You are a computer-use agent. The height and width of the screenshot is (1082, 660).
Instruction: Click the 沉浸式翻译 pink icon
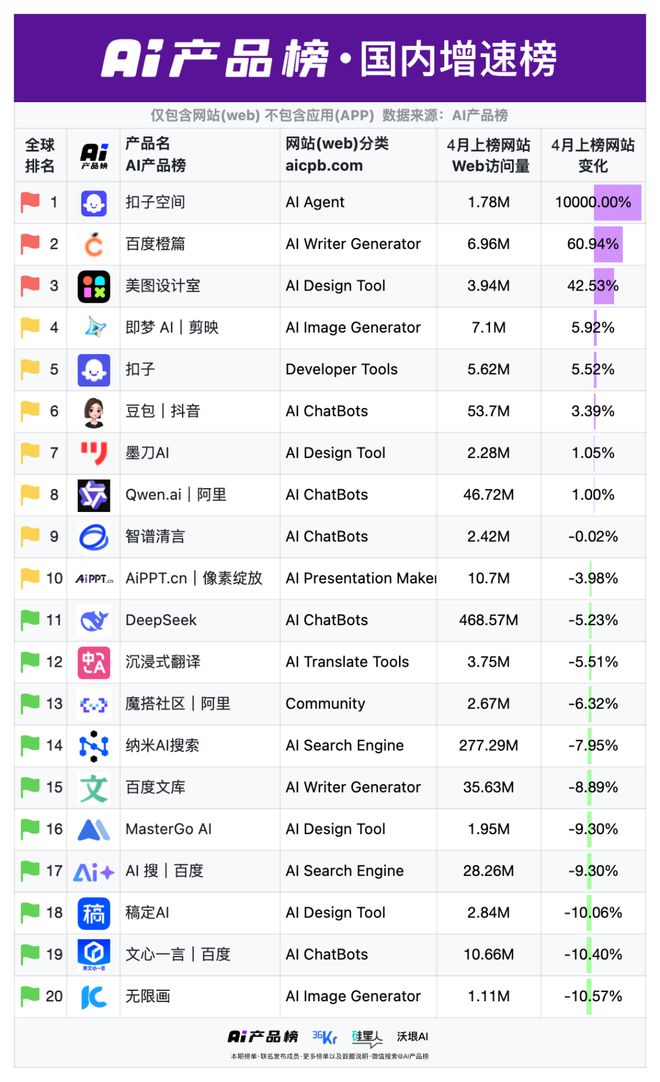pos(93,662)
